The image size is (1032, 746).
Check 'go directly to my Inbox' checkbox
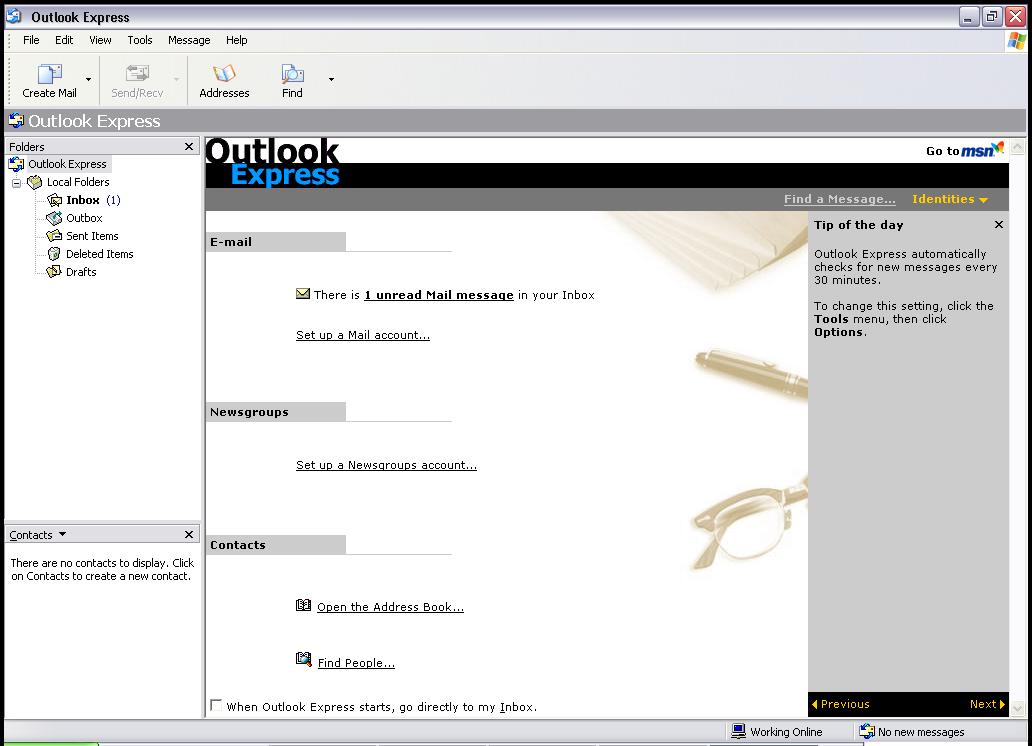click(x=216, y=705)
